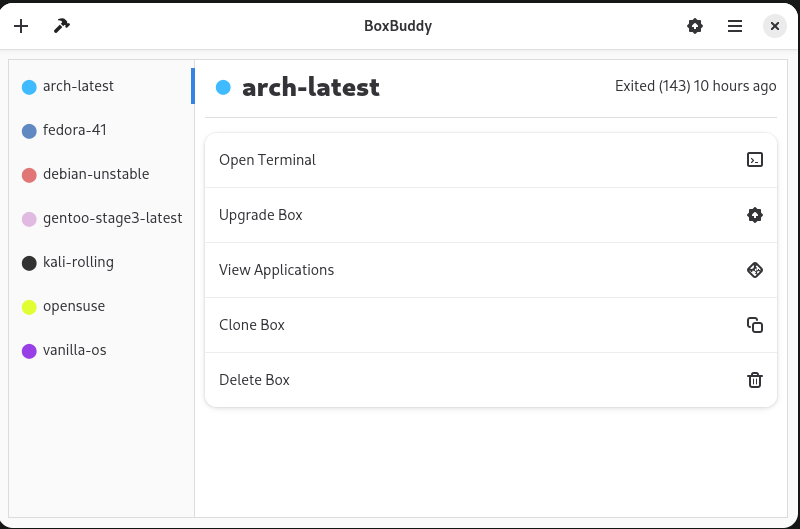The height and width of the screenshot is (529, 800).
Task: Click the Open Terminal label
Action: (x=267, y=160)
